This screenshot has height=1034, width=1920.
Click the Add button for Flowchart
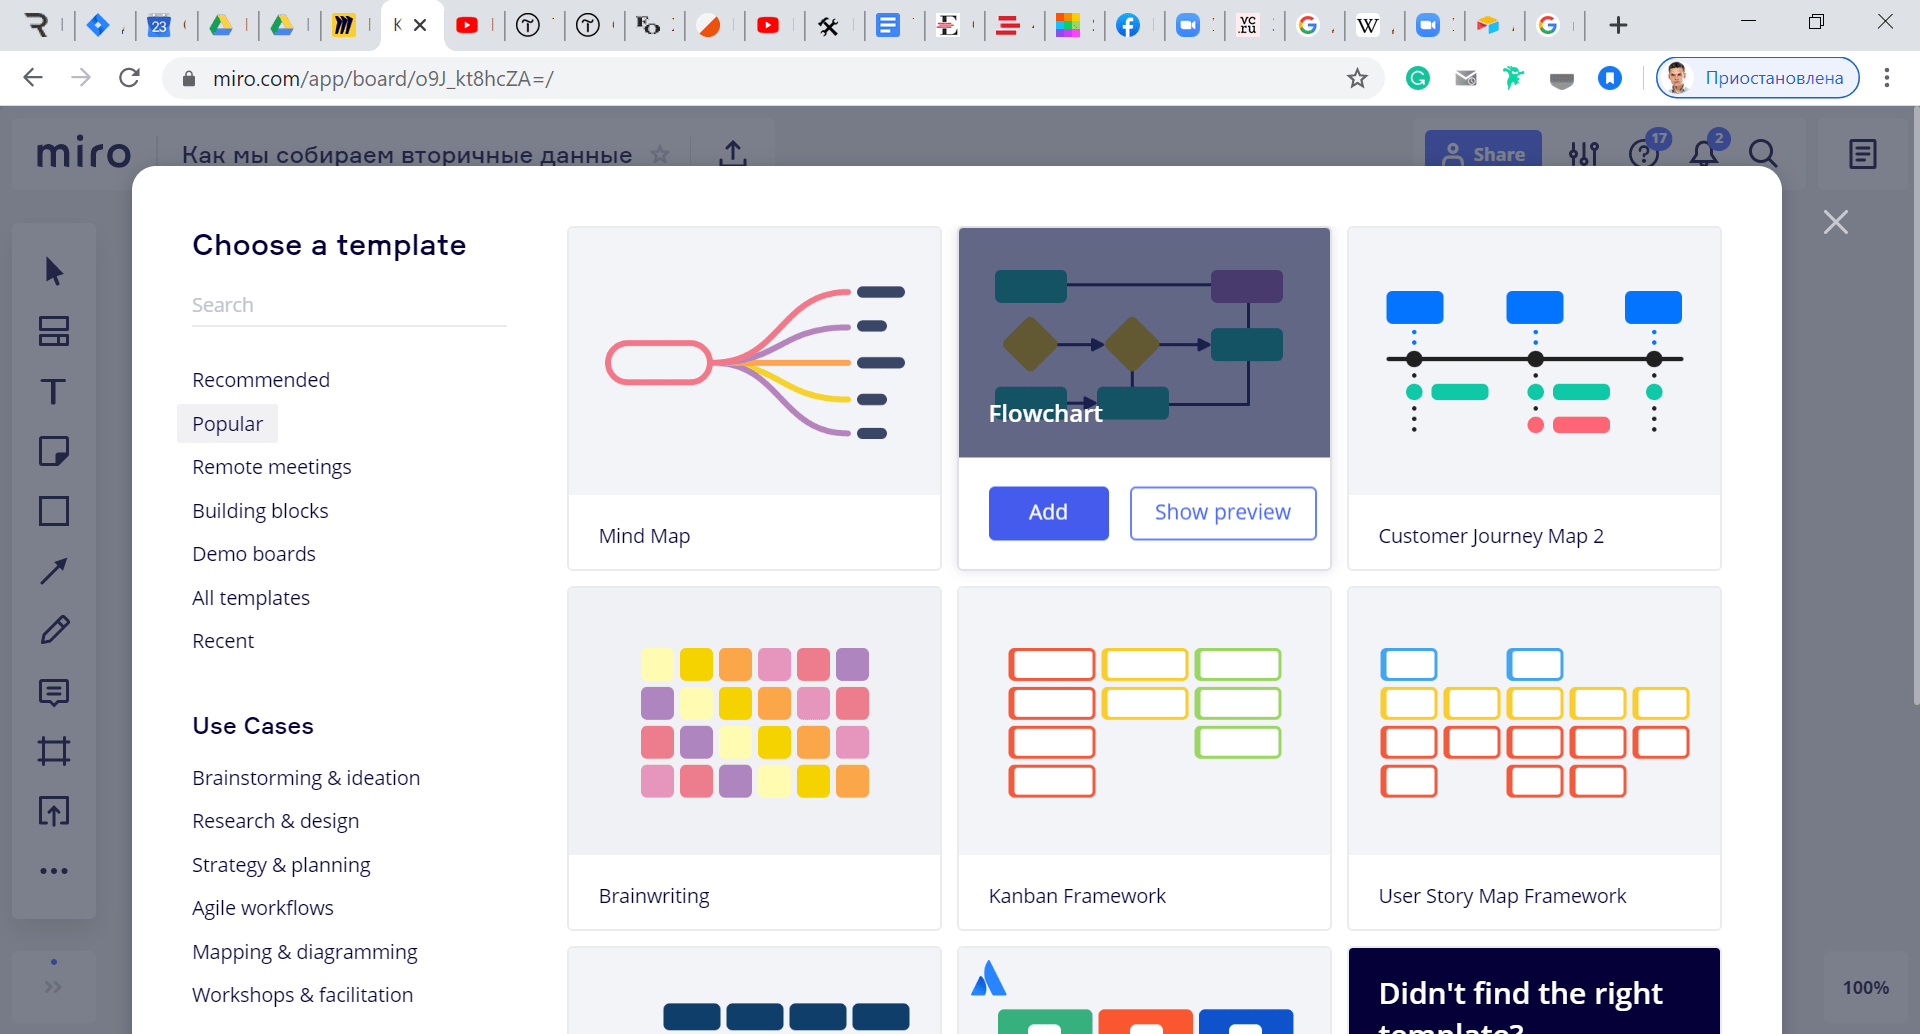pyautogui.click(x=1048, y=513)
